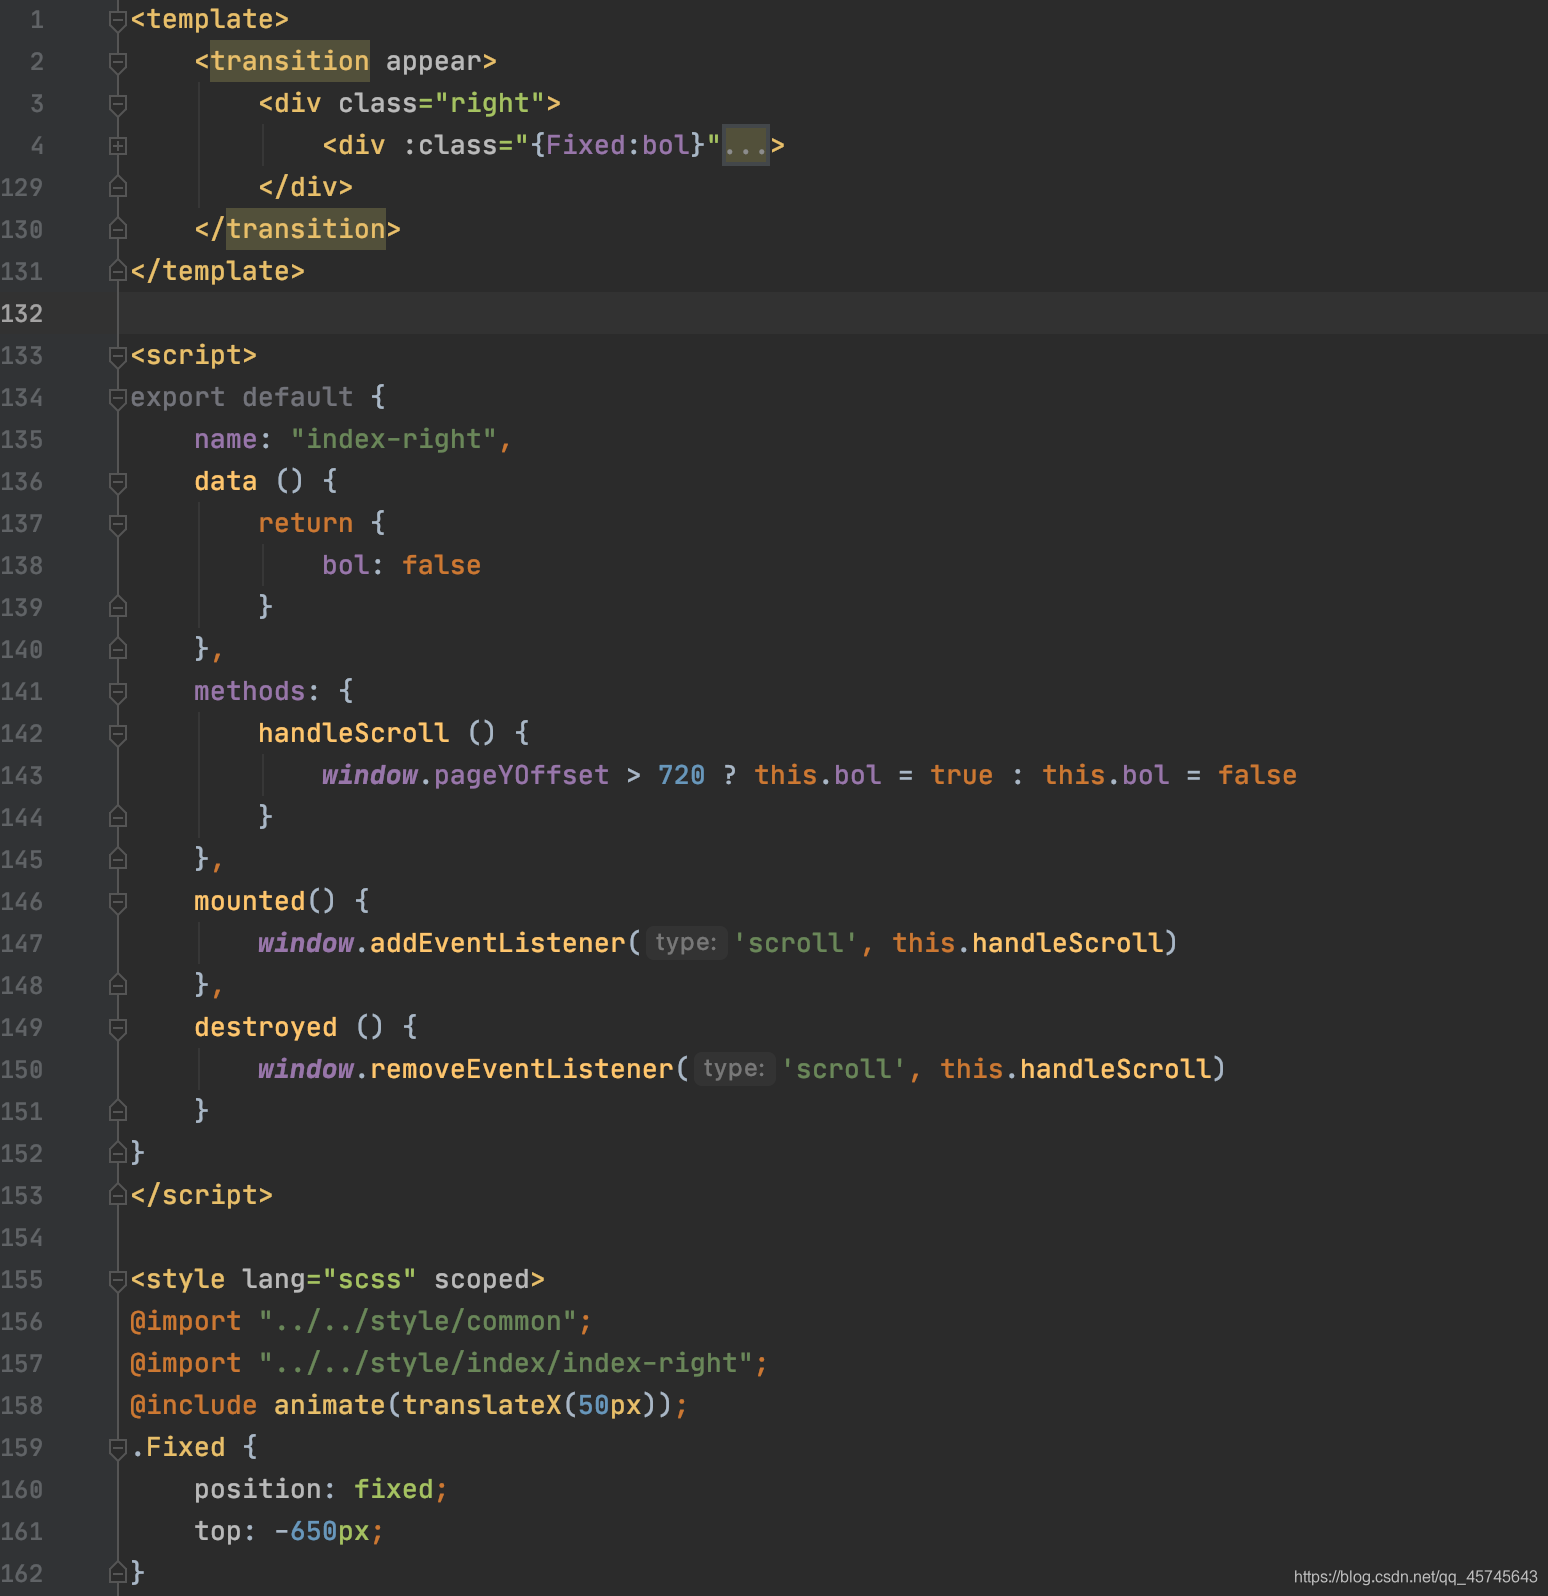Collapse the template block fold marker
Screen dimensions: 1548x1596
[x=117, y=20]
